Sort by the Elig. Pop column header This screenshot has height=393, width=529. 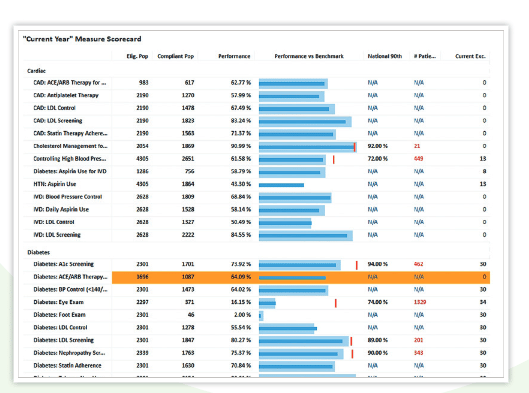[x=137, y=56]
